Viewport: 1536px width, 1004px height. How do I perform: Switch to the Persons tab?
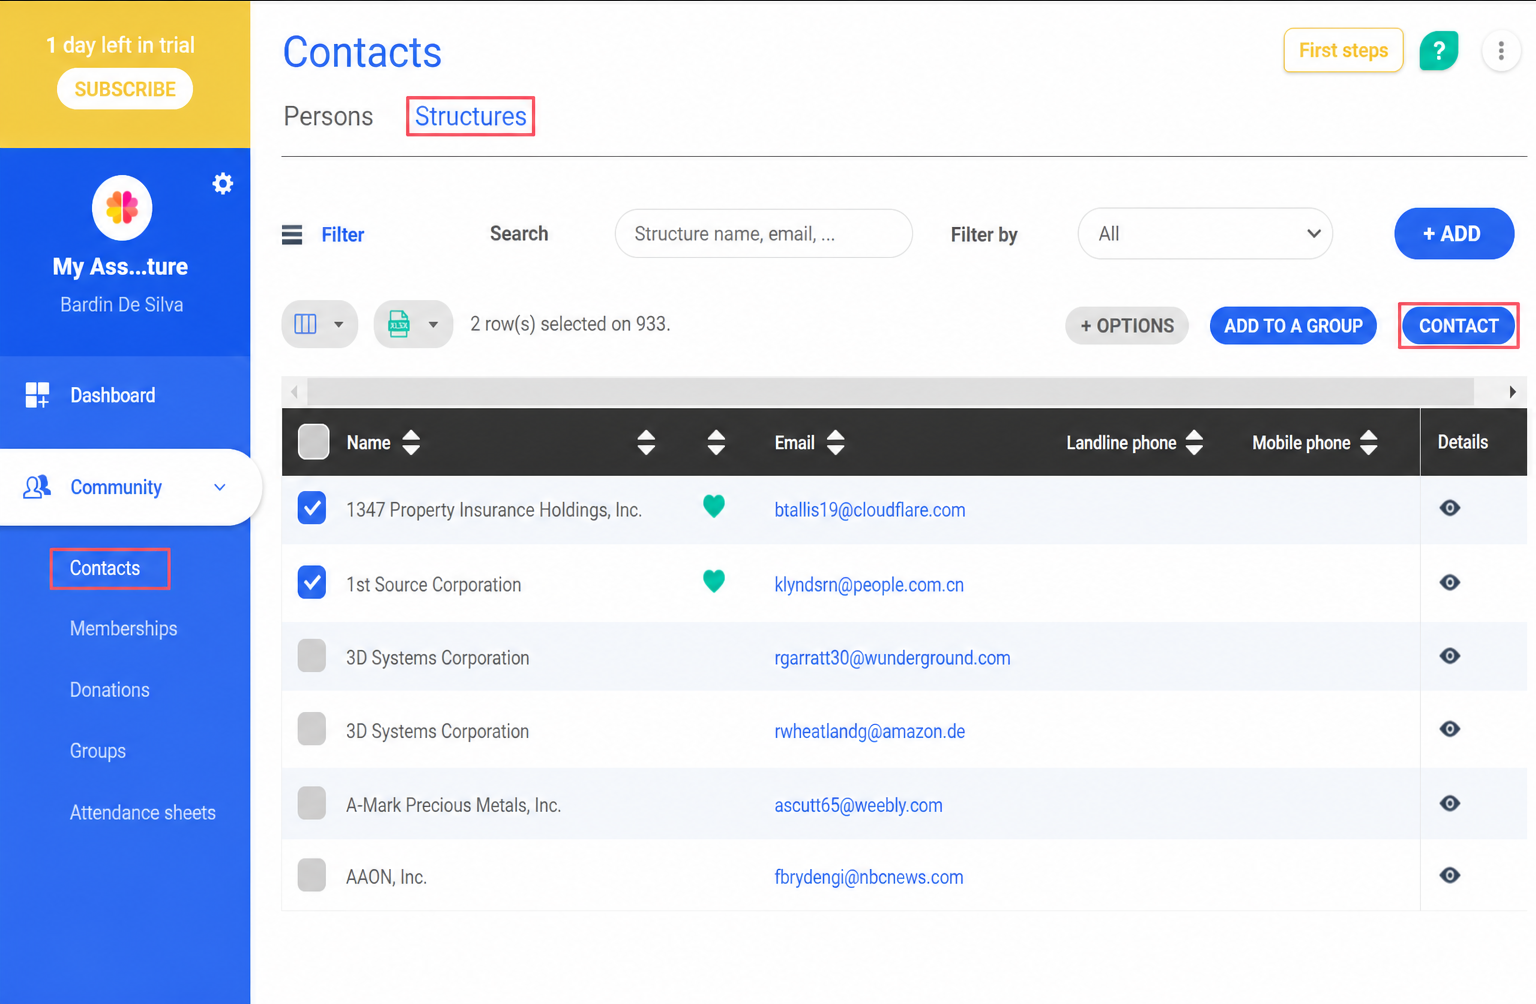pos(328,117)
